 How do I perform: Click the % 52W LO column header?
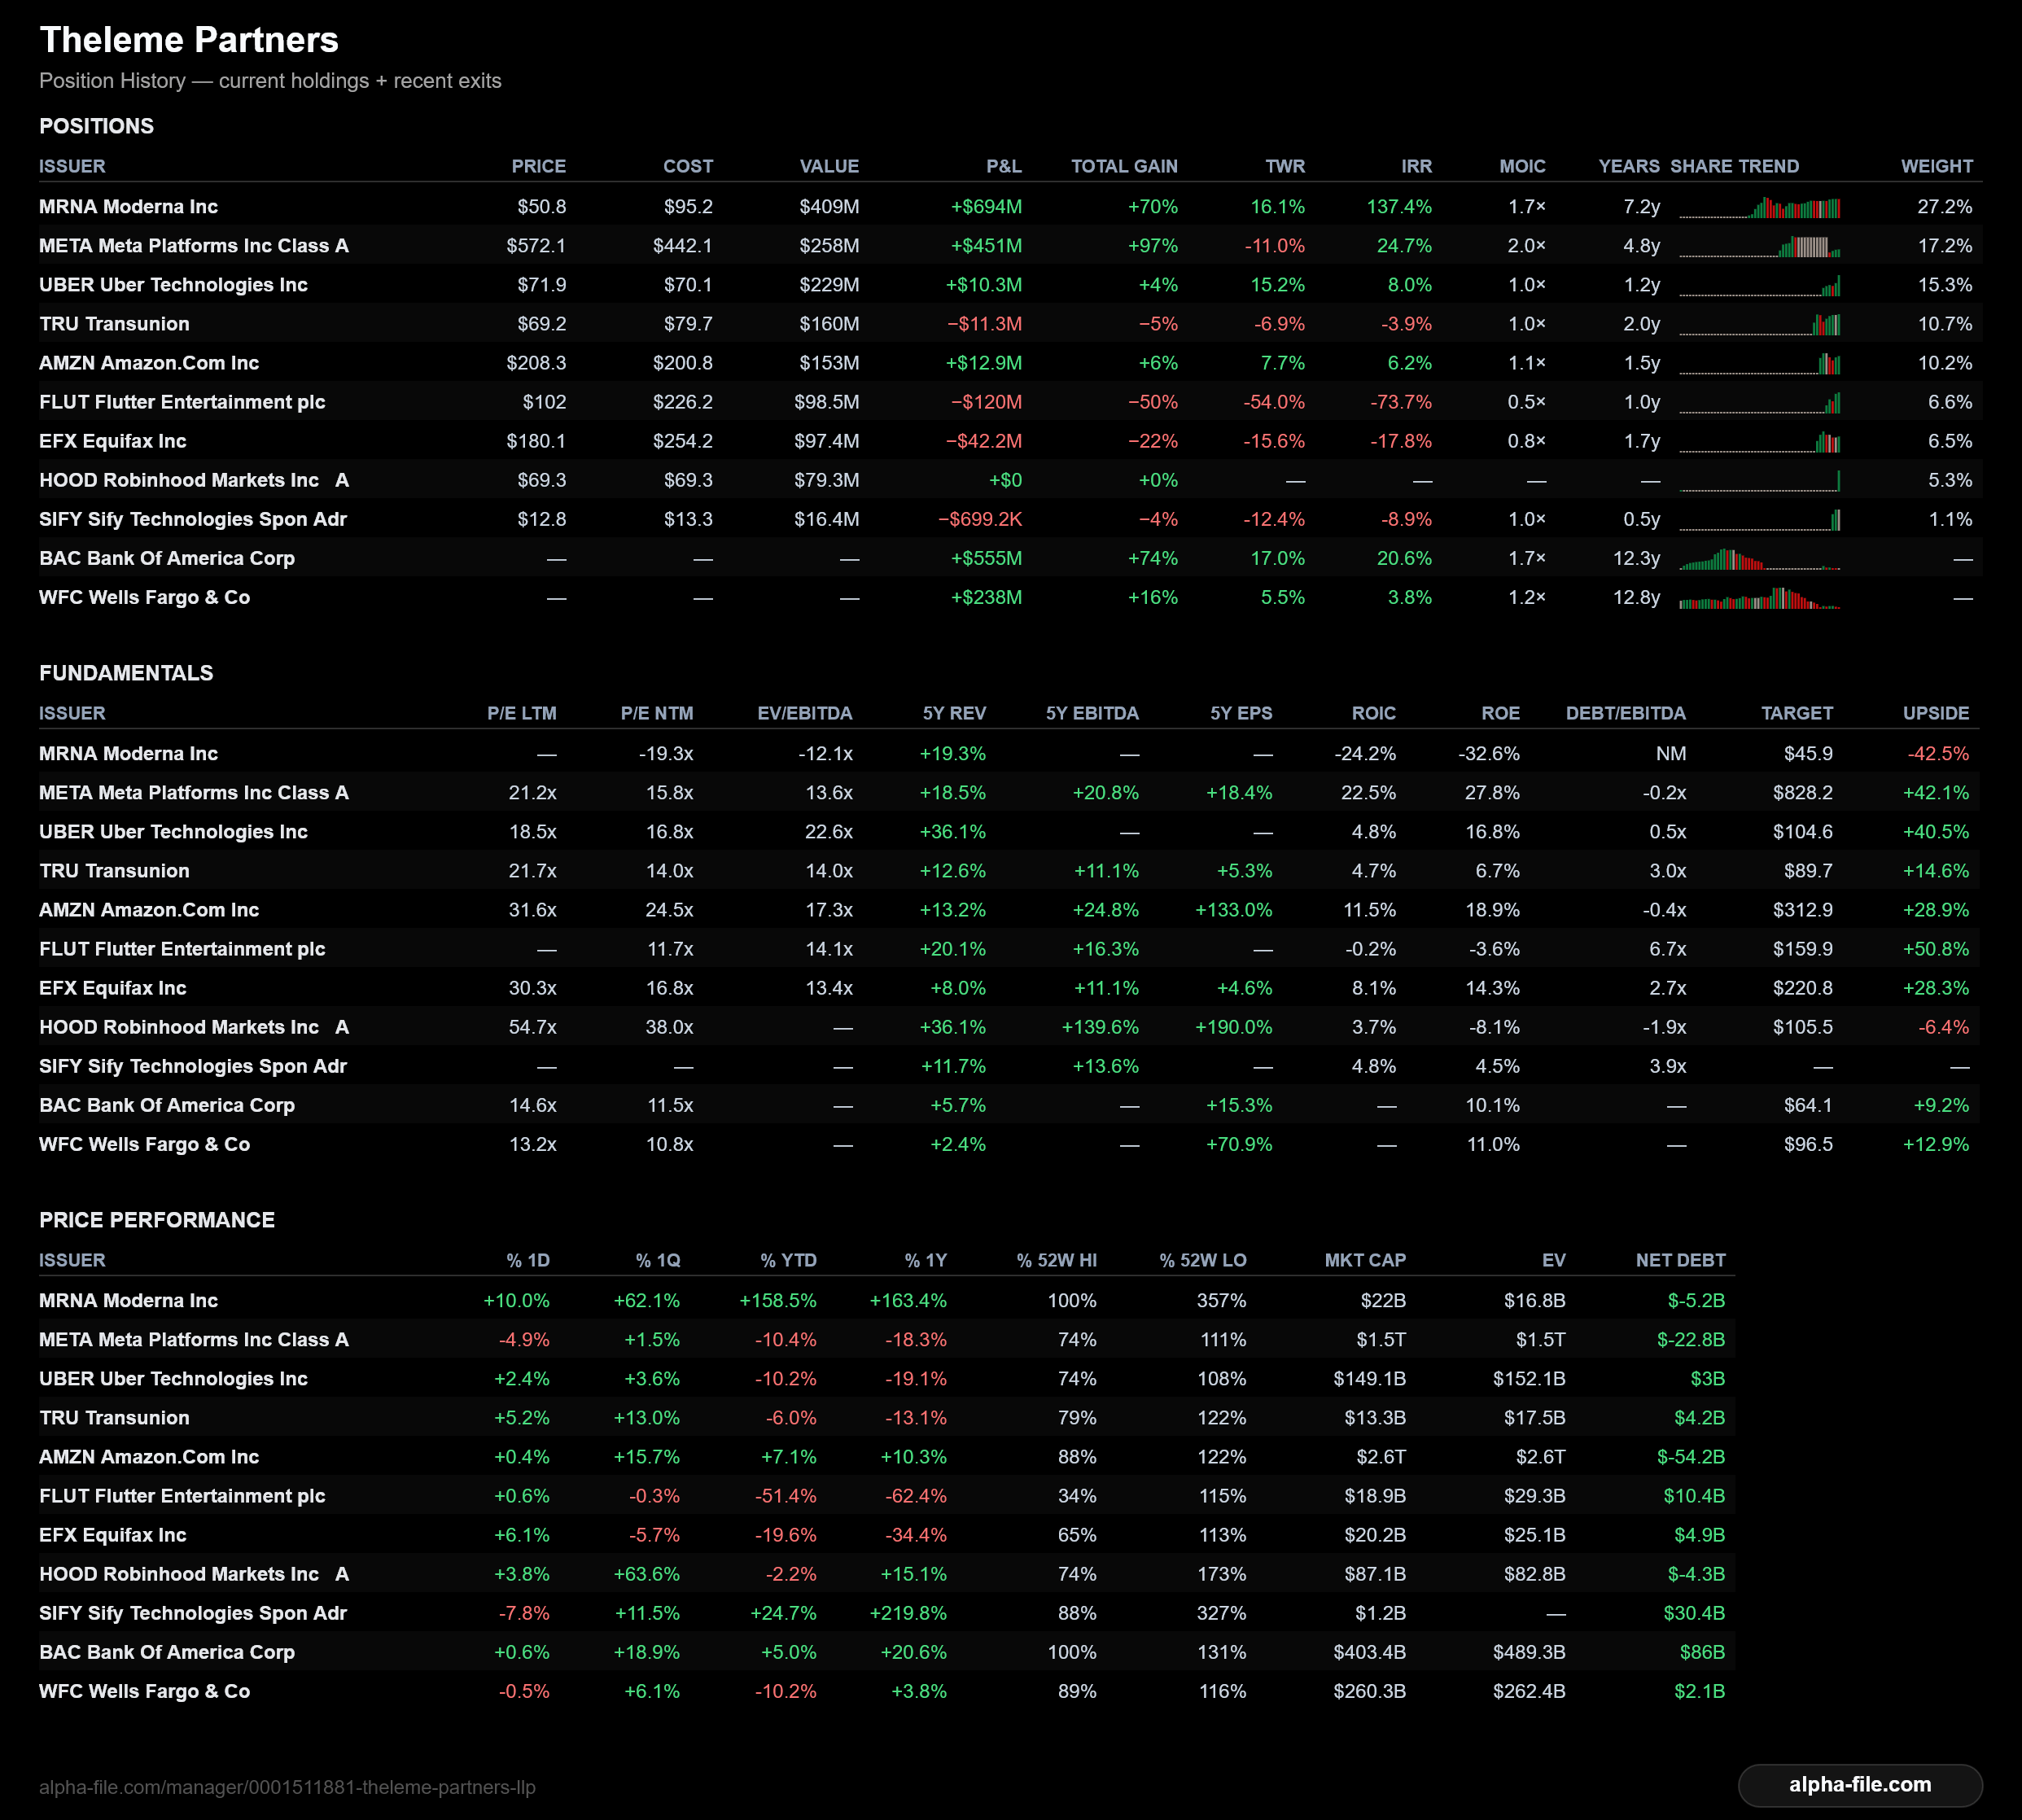pyautogui.click(x=1203, y=1260)
